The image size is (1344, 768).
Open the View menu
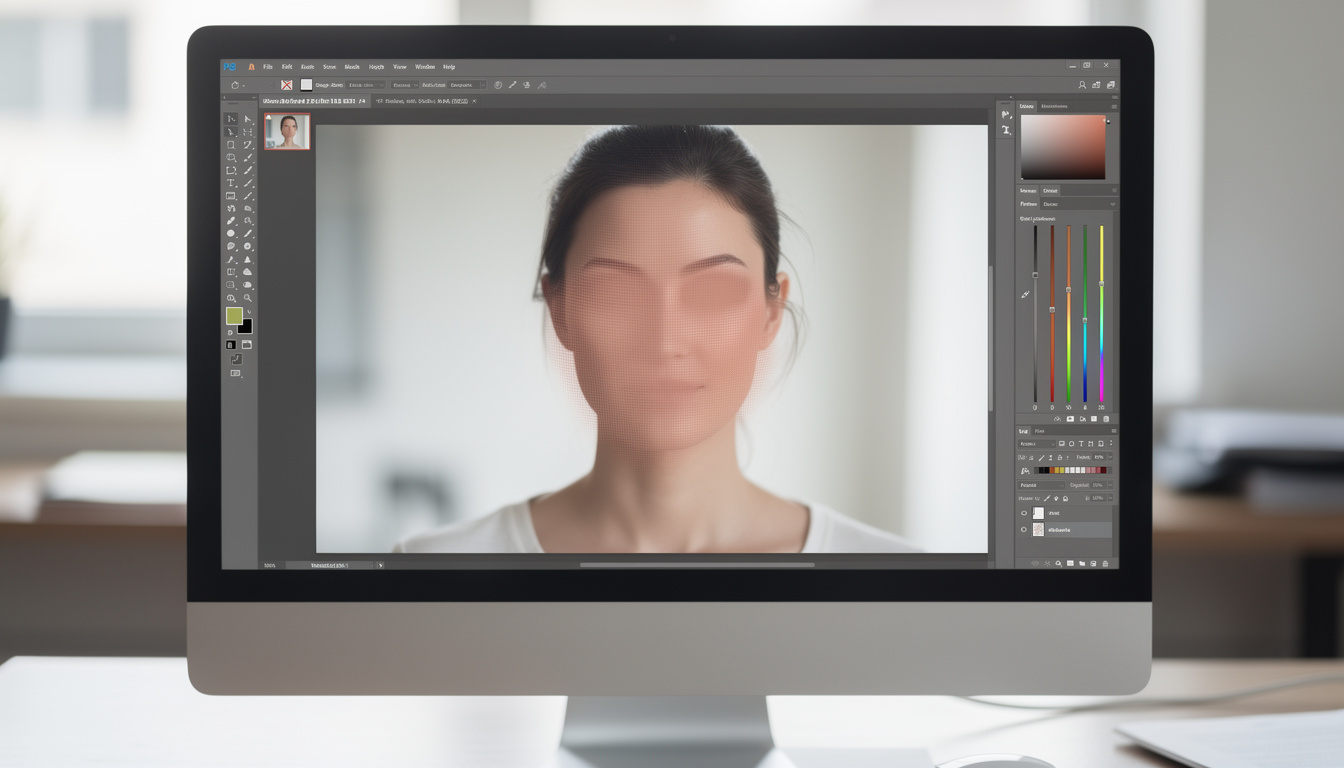pos(399,67)
